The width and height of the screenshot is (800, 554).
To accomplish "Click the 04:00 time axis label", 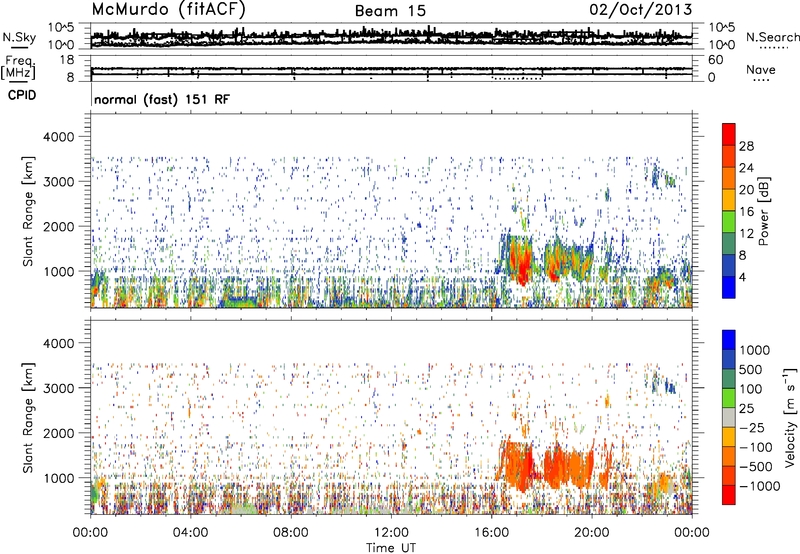I will tap(190, 533).
